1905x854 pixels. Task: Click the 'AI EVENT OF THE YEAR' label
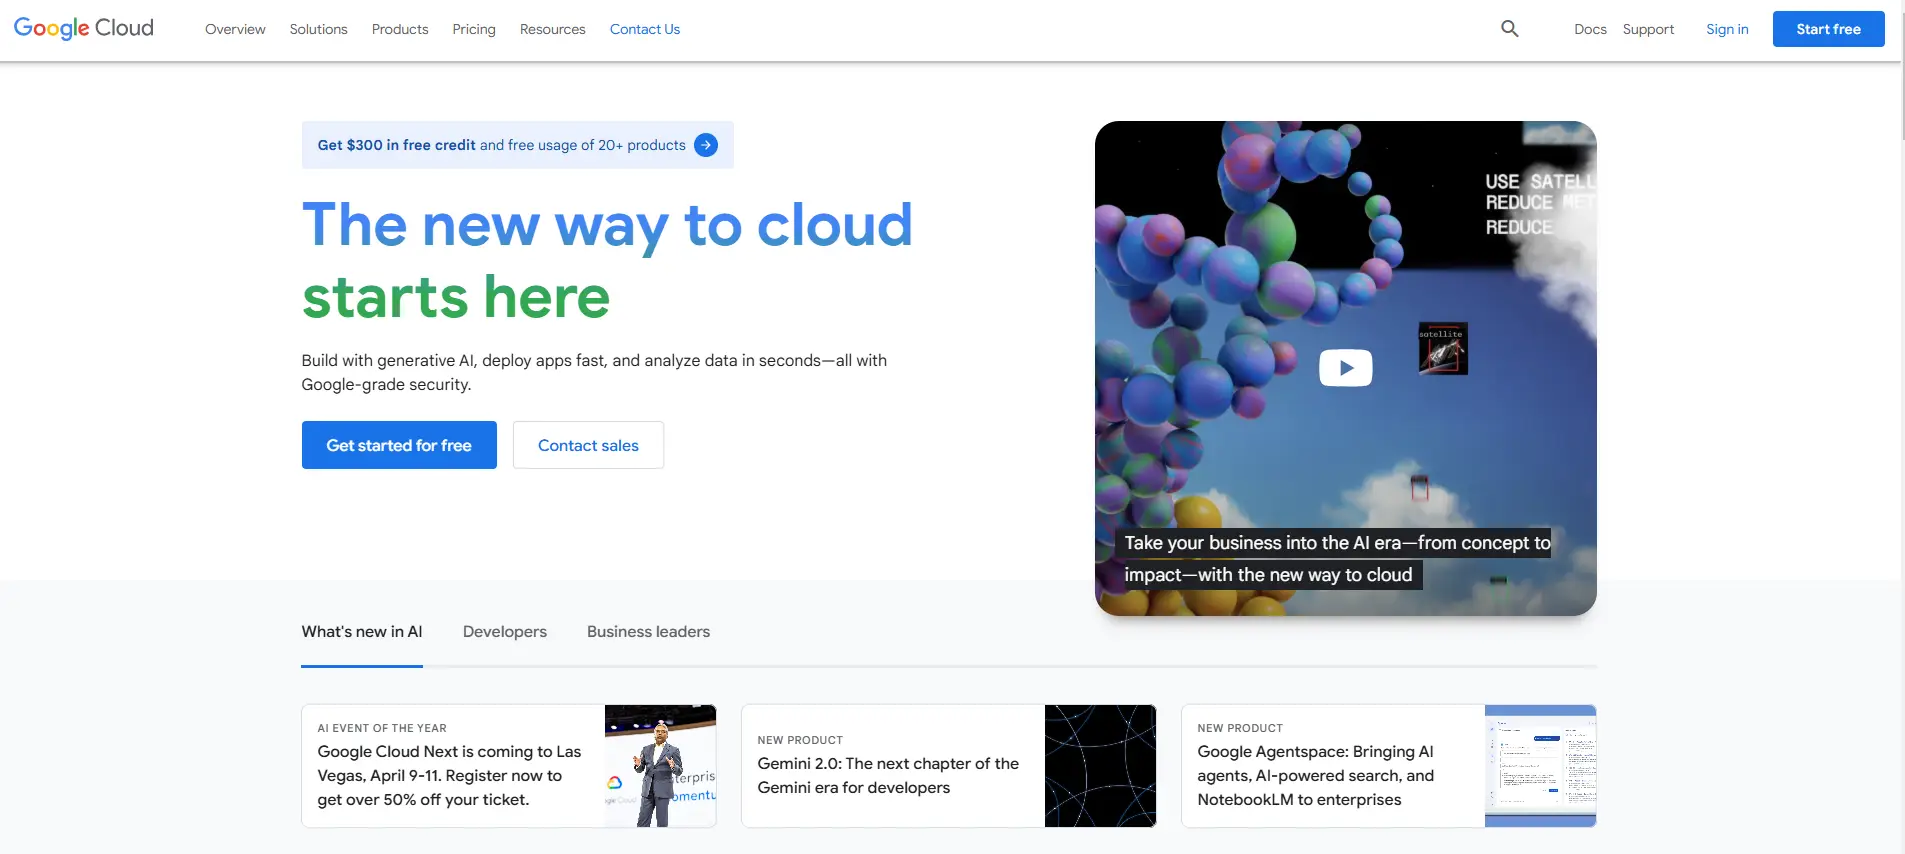pos(382,728)
